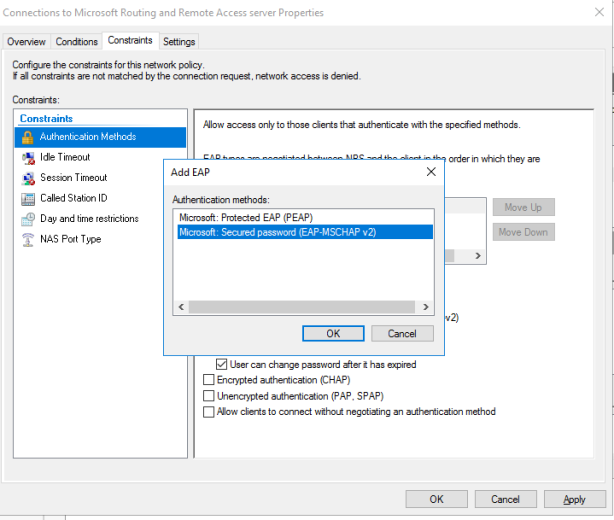Image resolution: width=614 pixels, height=520 pixels.
Task: Click the Day and time restrictions icon
Action: click(28, 219)
